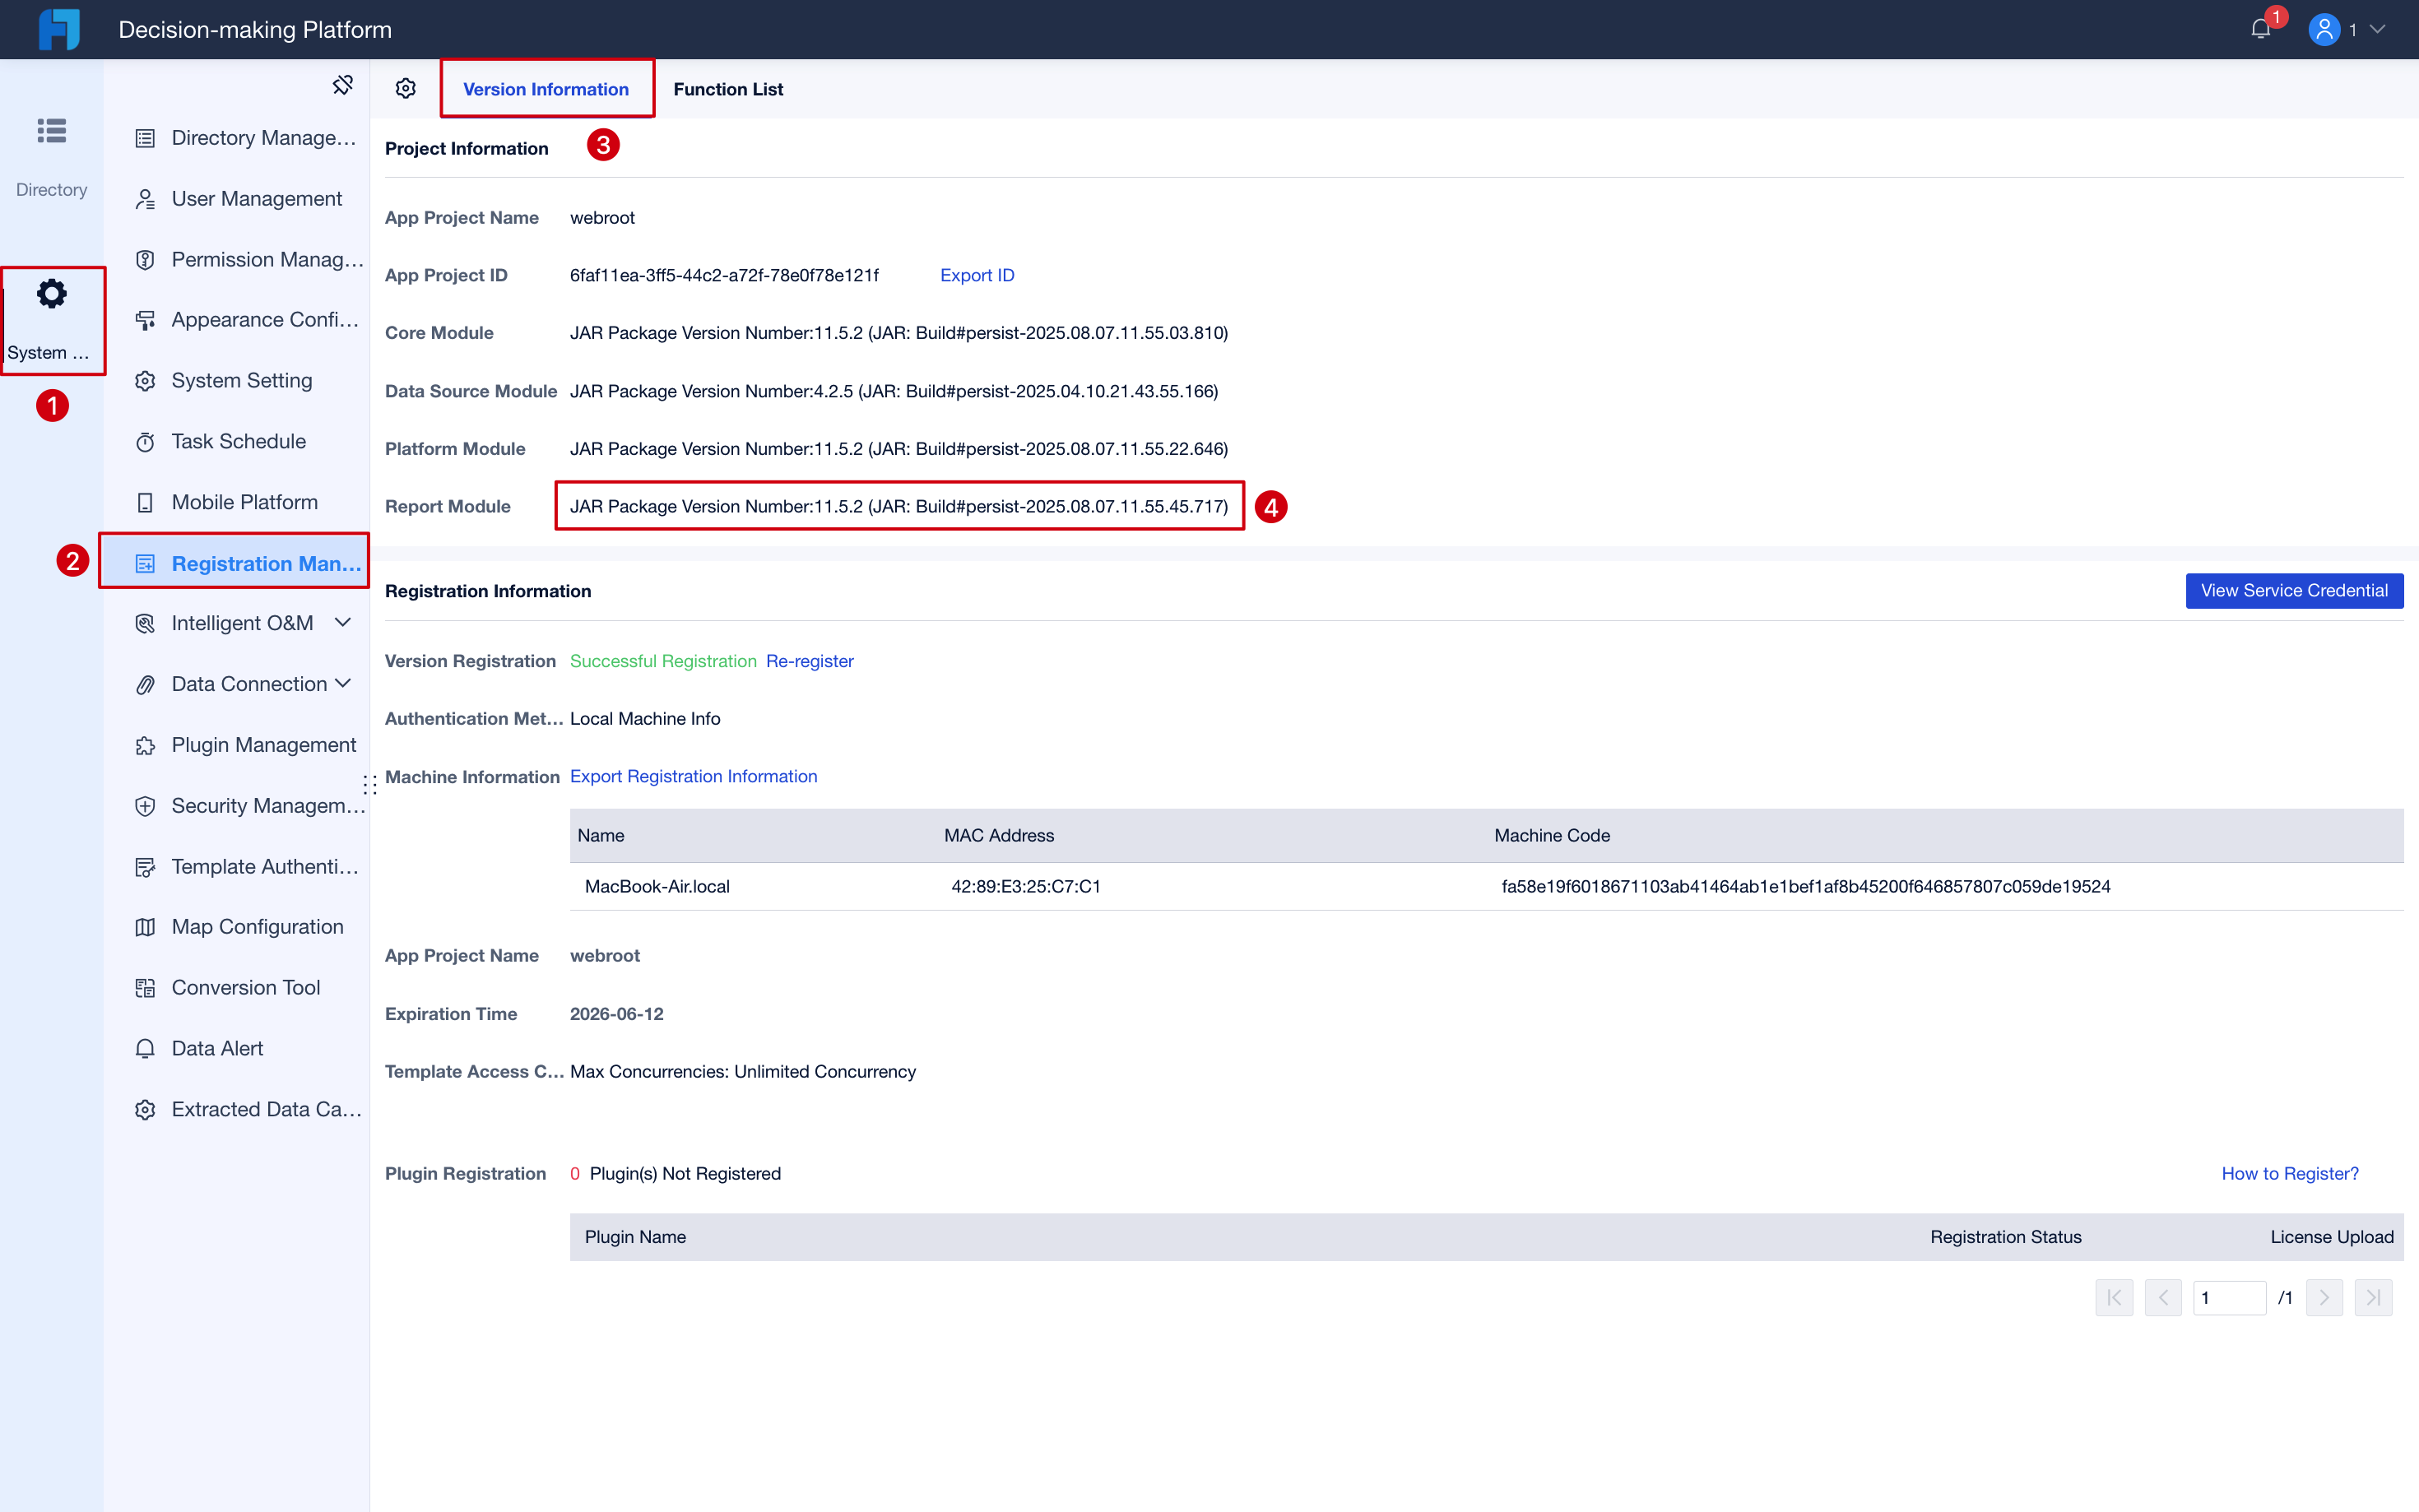The height and width of the screenshot is (1512, 2419).
Task: Open the How to Register? link
Action: 2290,1174
